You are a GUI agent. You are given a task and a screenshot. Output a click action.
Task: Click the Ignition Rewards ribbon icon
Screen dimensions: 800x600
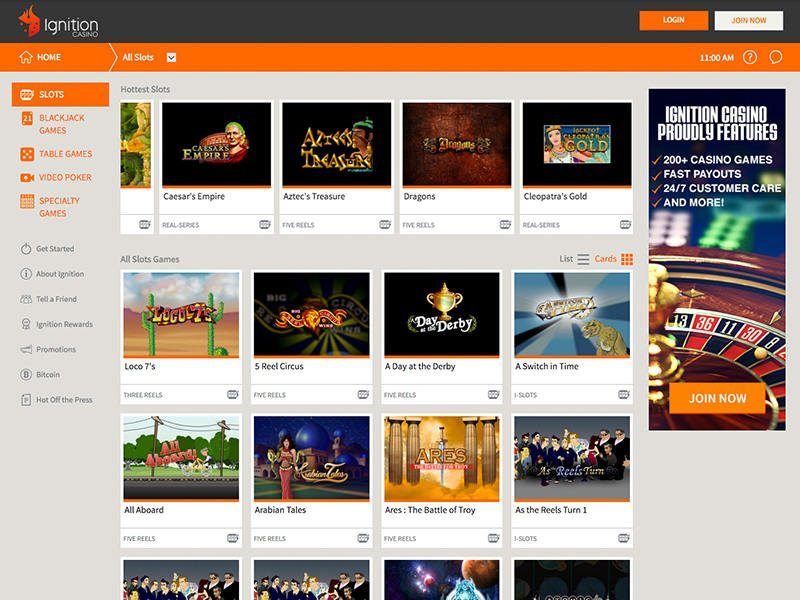pos(26,324)
